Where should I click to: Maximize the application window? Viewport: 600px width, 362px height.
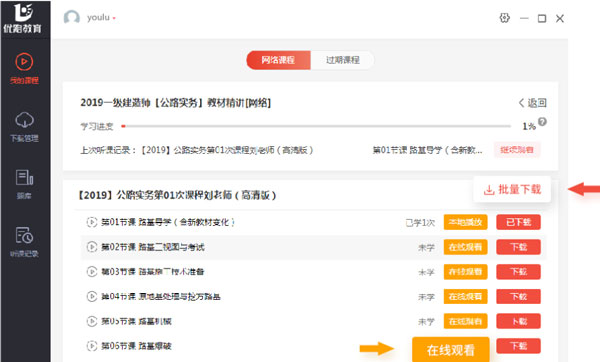coord(542,18)
